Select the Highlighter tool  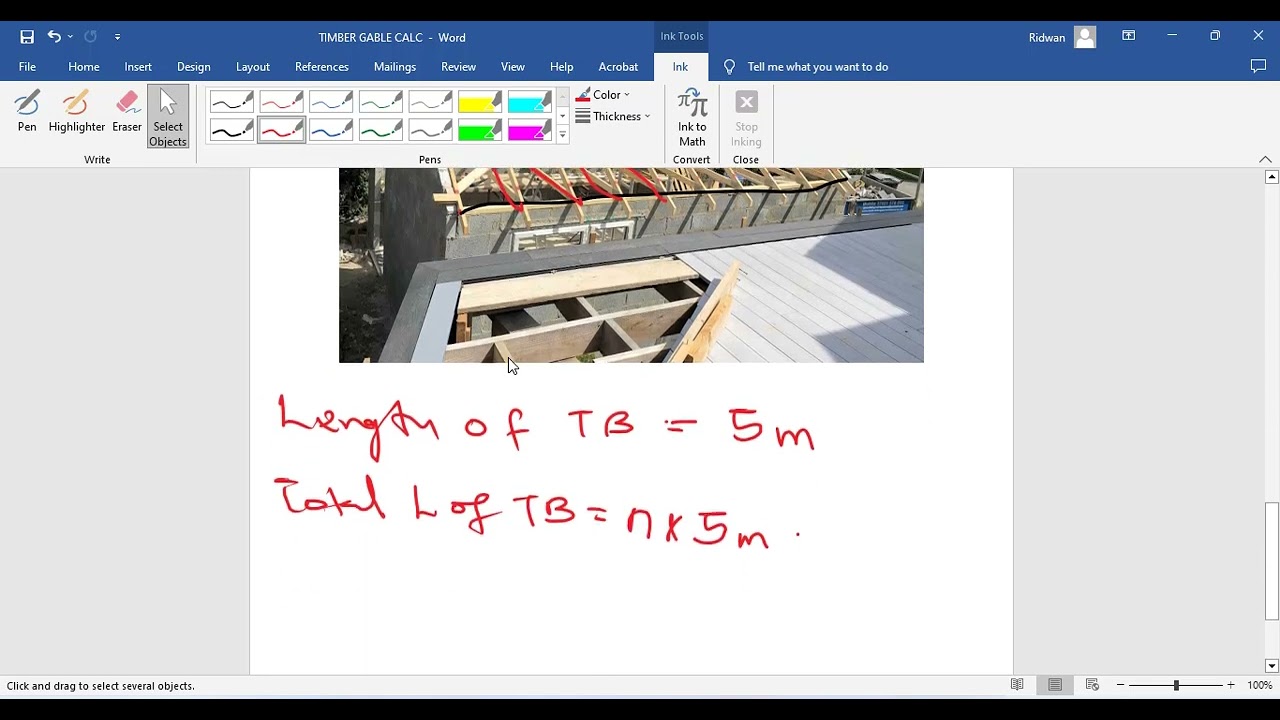tap(77, 111)
